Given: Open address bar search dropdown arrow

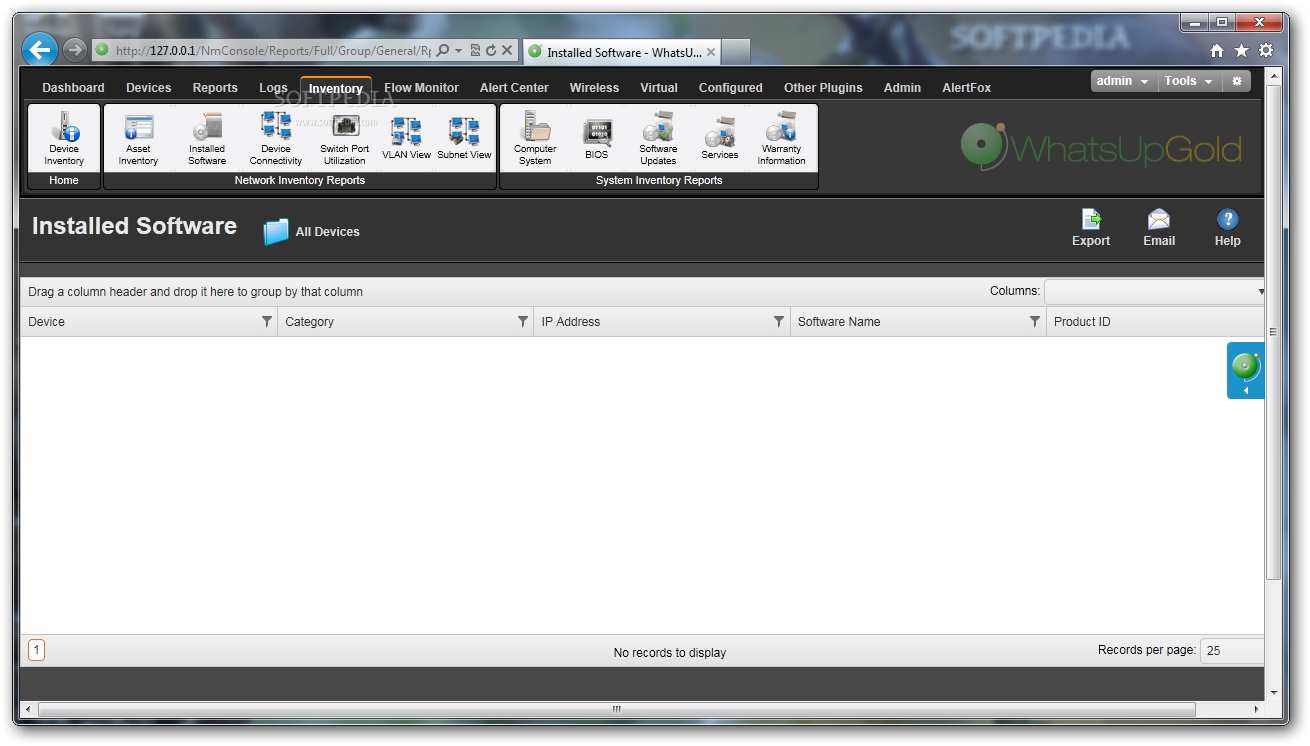Looking at the screenshot, I should (459, 50).
